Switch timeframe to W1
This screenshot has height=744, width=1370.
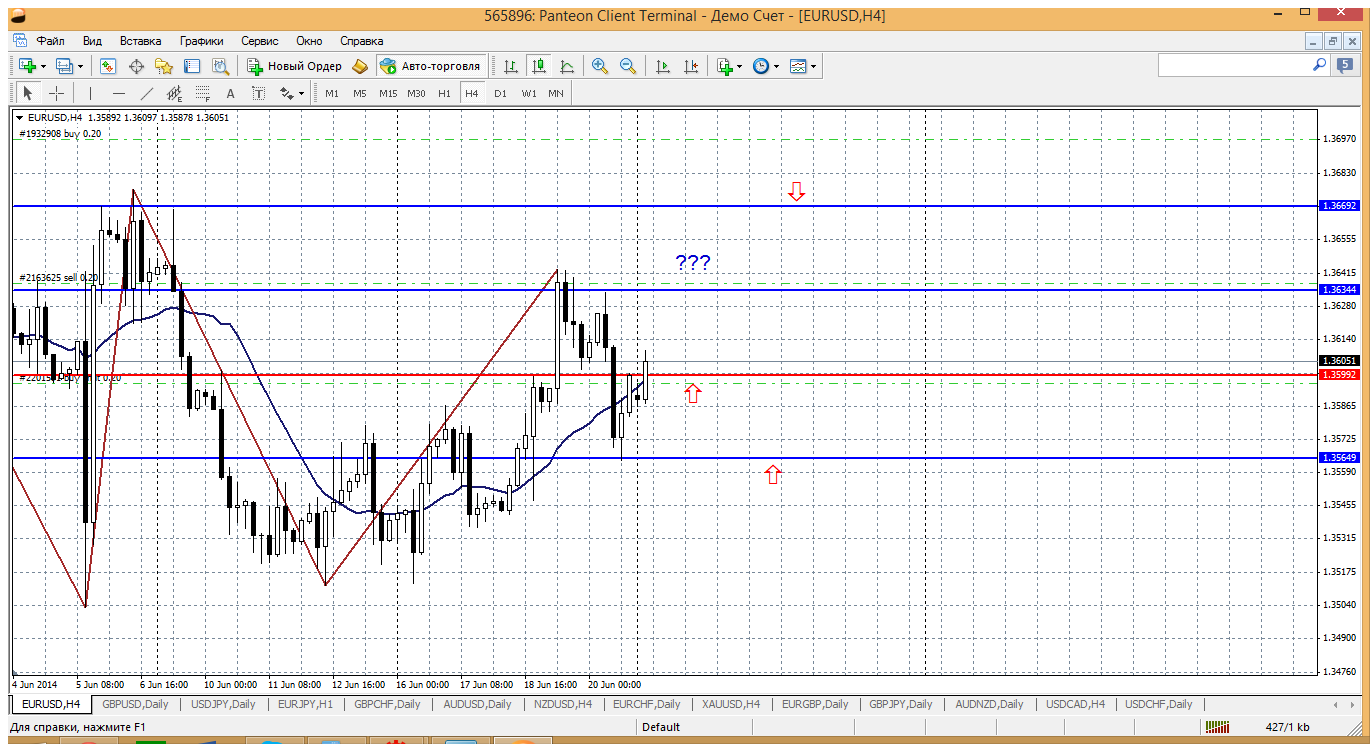[x=529, y=93]
